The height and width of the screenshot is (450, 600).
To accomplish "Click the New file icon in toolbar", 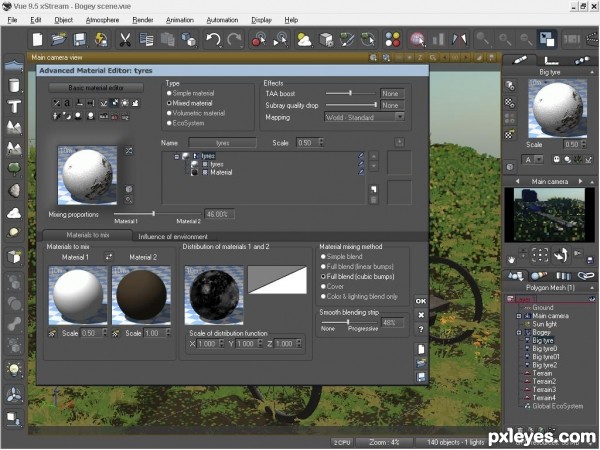I will coord(38,39).
